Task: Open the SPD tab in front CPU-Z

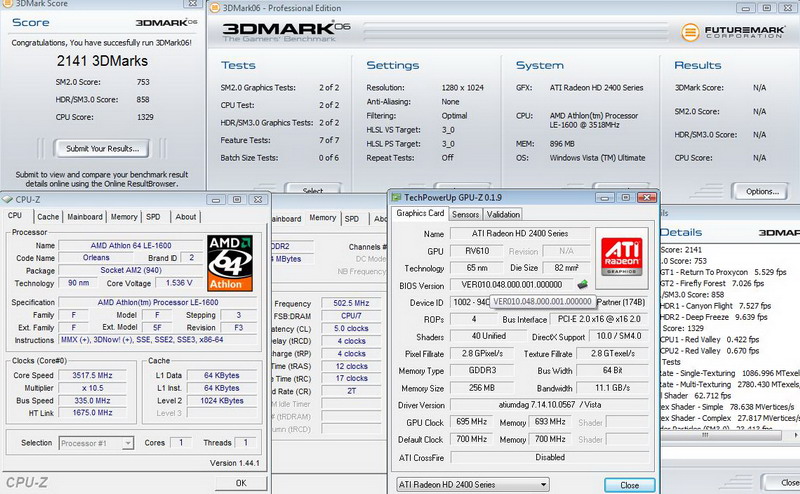Action: click(153, 217)
